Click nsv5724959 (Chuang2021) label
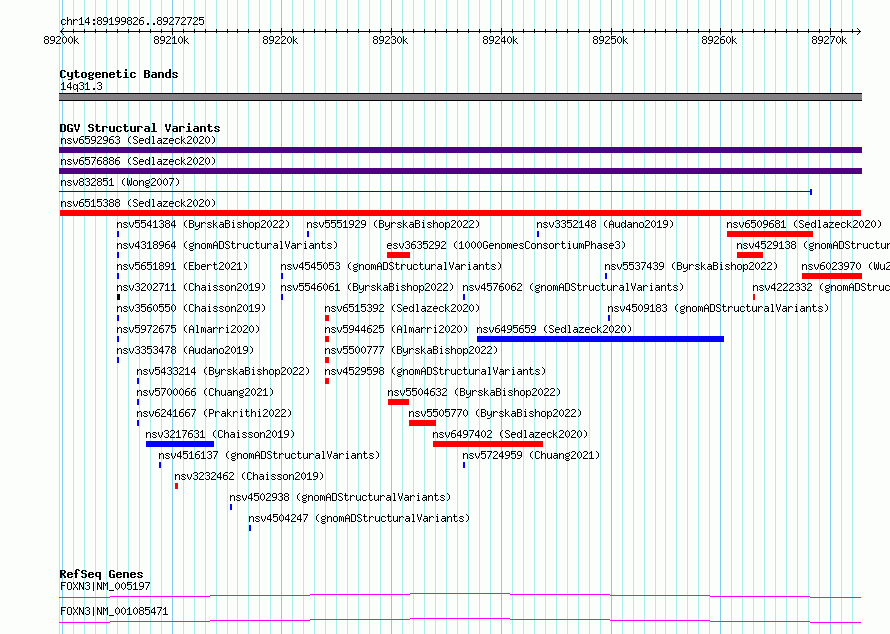Screen dimensions: 890x634 (x=531, y=455)
